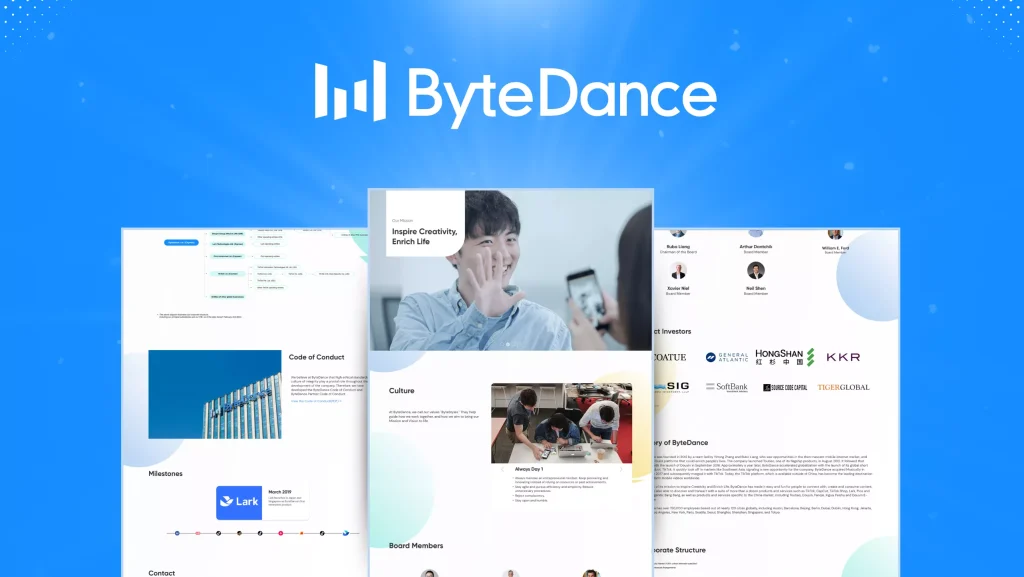Screen dimensions: 1024x577
Task: Click the ByteDance building photo
Action: (x=215, y=394)
